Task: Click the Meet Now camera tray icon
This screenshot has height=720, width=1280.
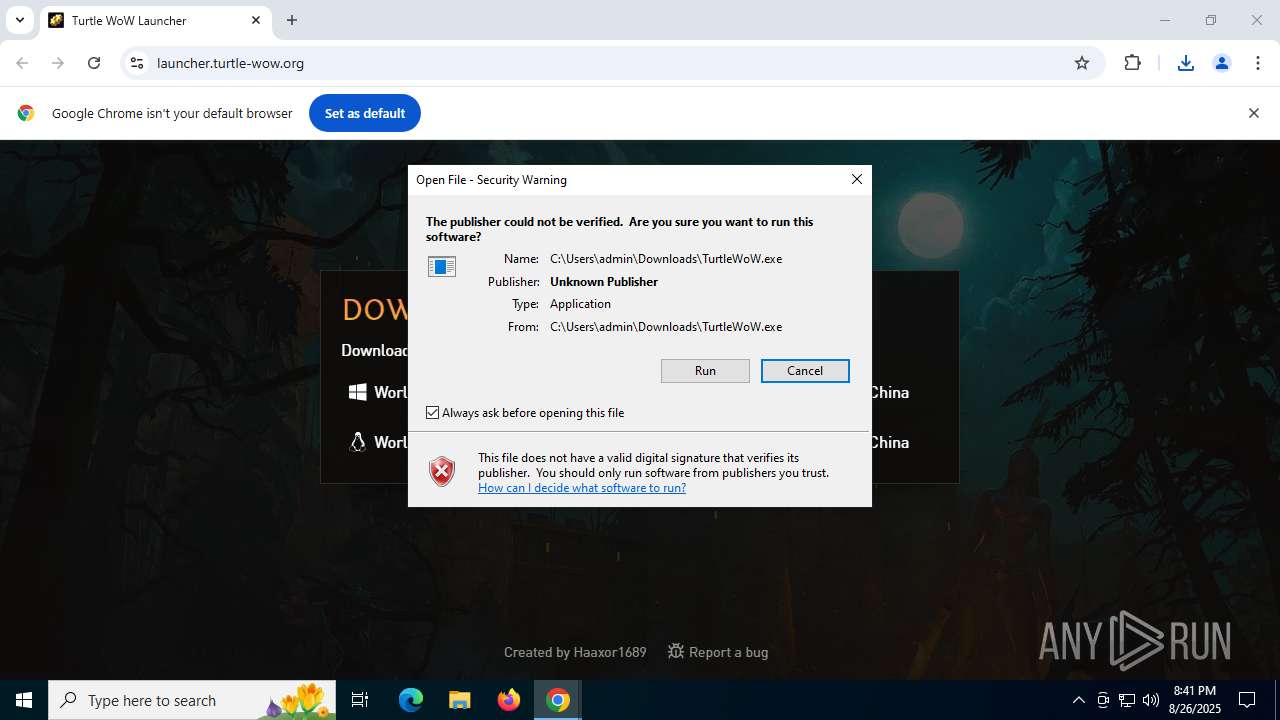Action: [x=1103, y=700]
